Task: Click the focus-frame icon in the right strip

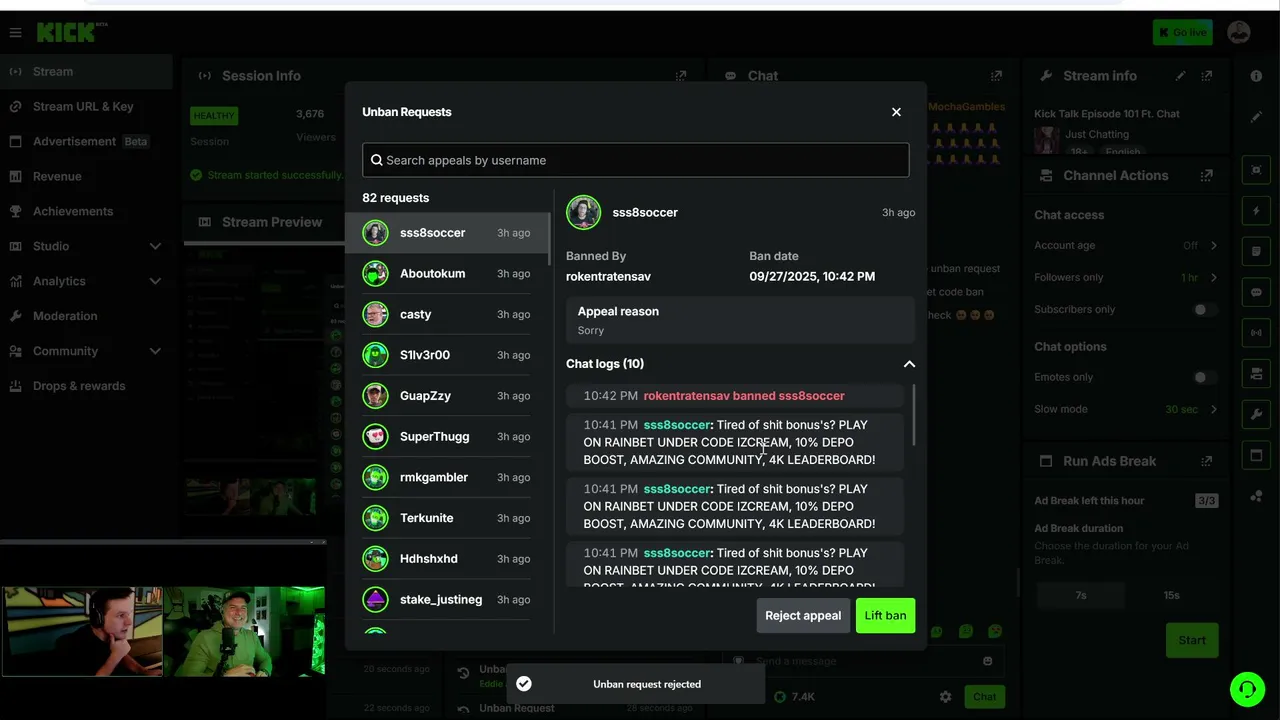Action: click(x=1257, y=170)
